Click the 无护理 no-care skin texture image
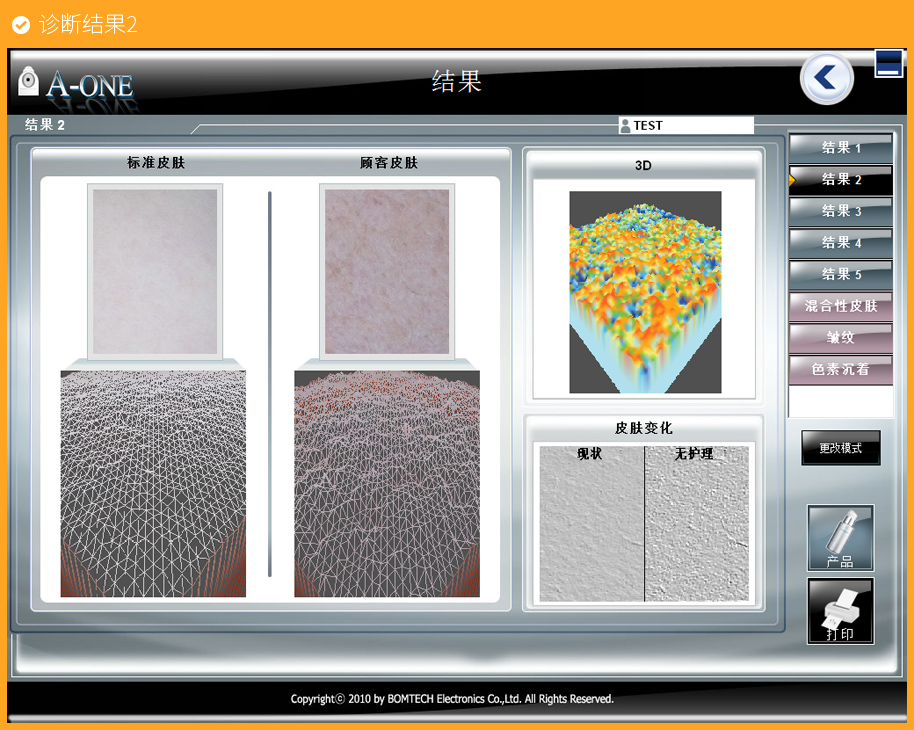The image size is (914, 730). [x=697, y=524]
